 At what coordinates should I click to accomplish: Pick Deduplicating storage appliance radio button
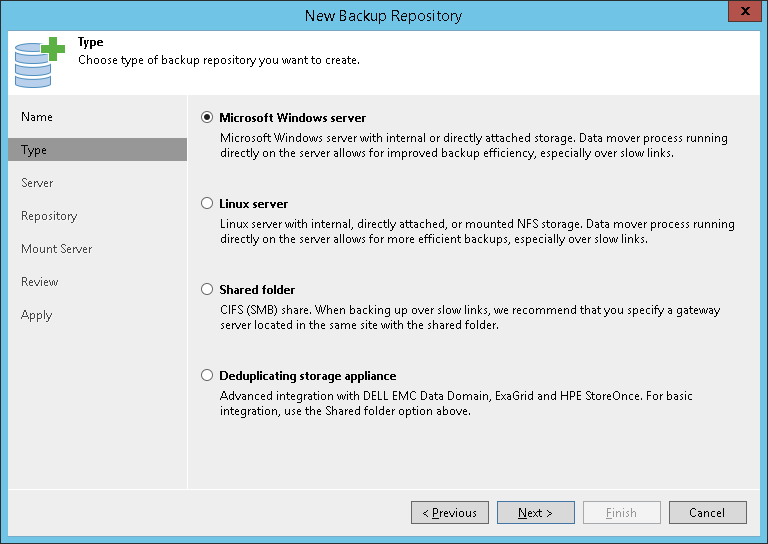(x=207, y=375)
